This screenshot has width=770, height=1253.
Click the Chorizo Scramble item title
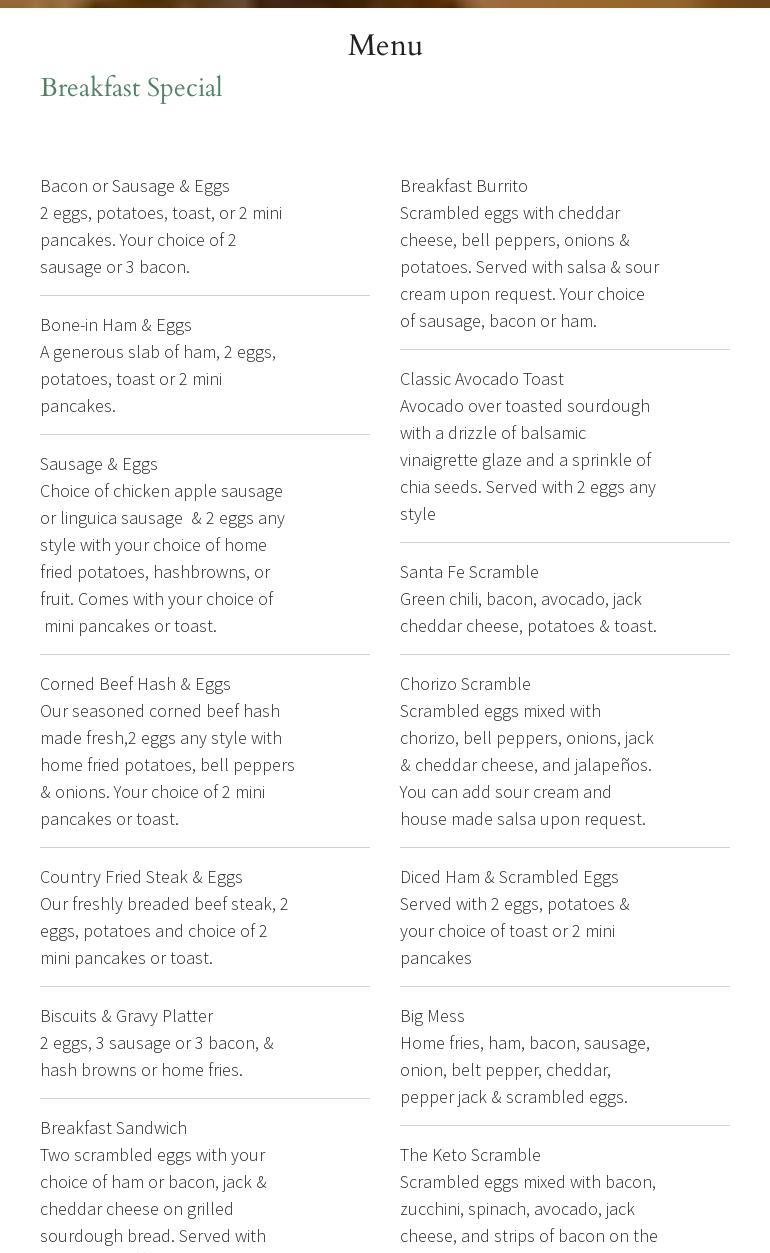point(465,684)
